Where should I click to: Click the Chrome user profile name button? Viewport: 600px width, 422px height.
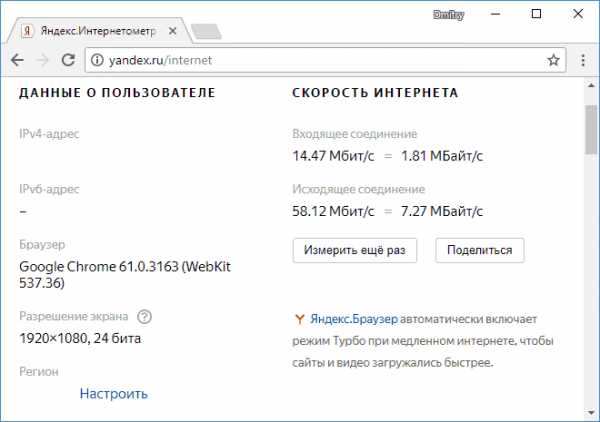448,15
